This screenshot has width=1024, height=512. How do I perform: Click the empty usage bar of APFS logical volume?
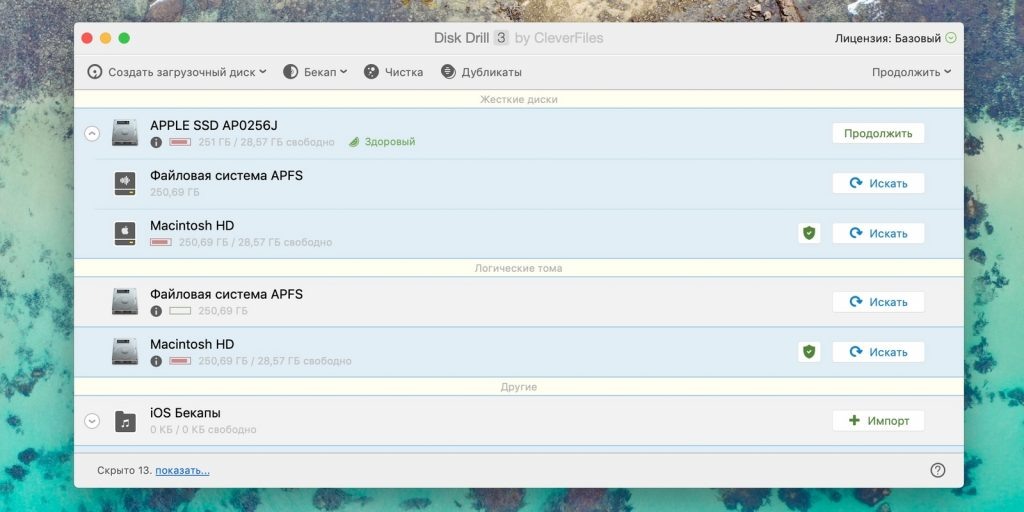(180, 311)
